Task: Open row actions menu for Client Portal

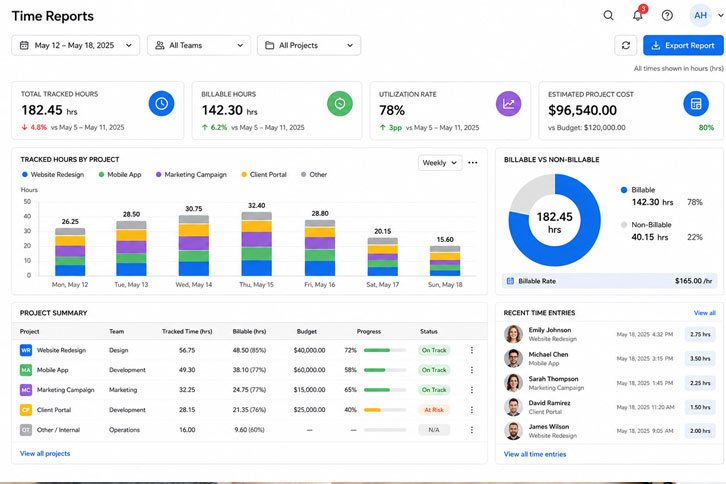Action: 472,410
